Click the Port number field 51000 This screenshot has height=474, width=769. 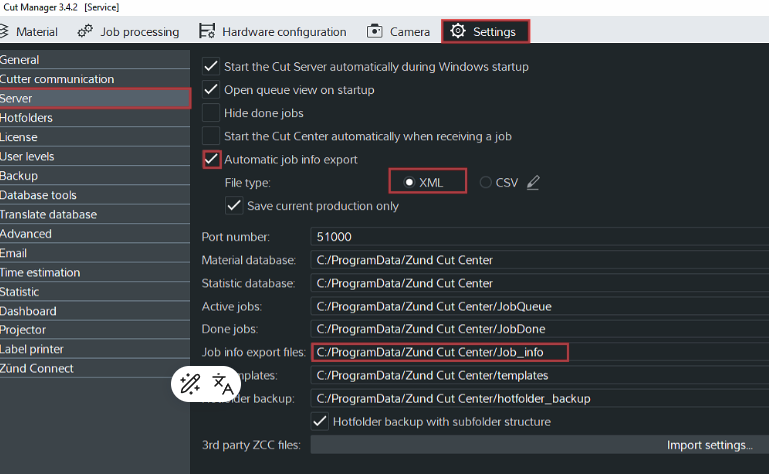pos(539,237)
